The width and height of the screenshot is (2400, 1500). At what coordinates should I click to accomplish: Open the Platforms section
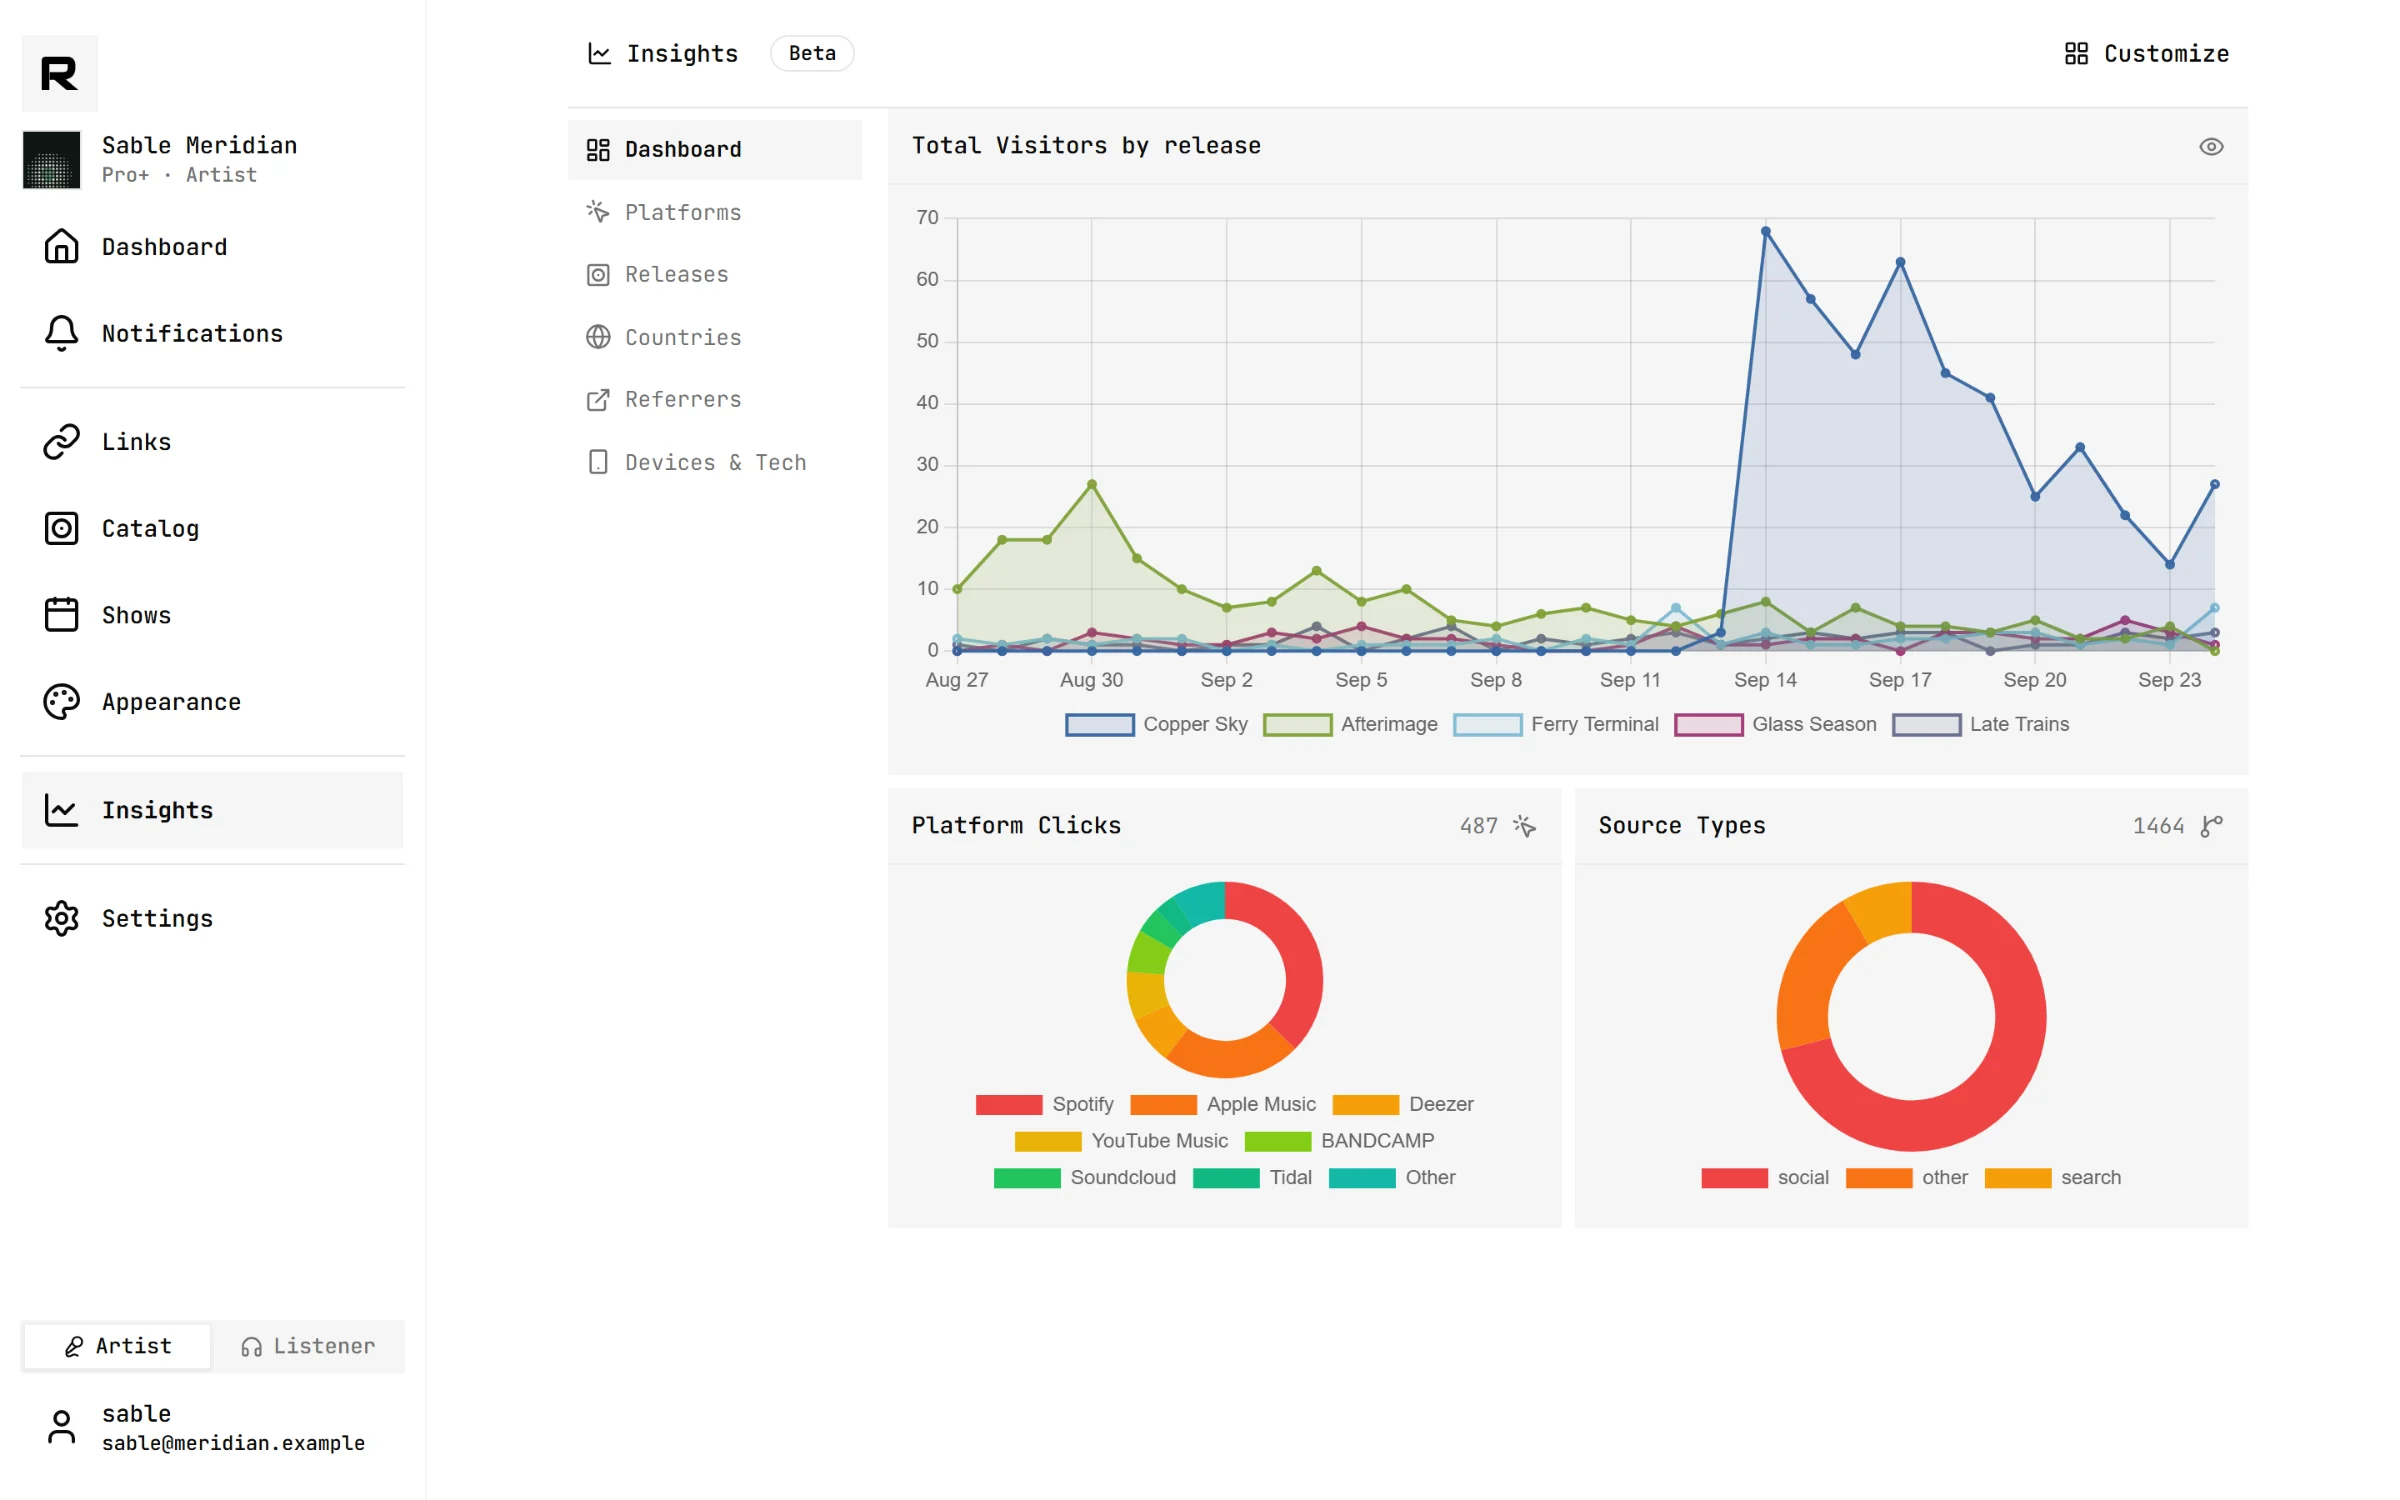pyautogui.click(x=715, y=212)
